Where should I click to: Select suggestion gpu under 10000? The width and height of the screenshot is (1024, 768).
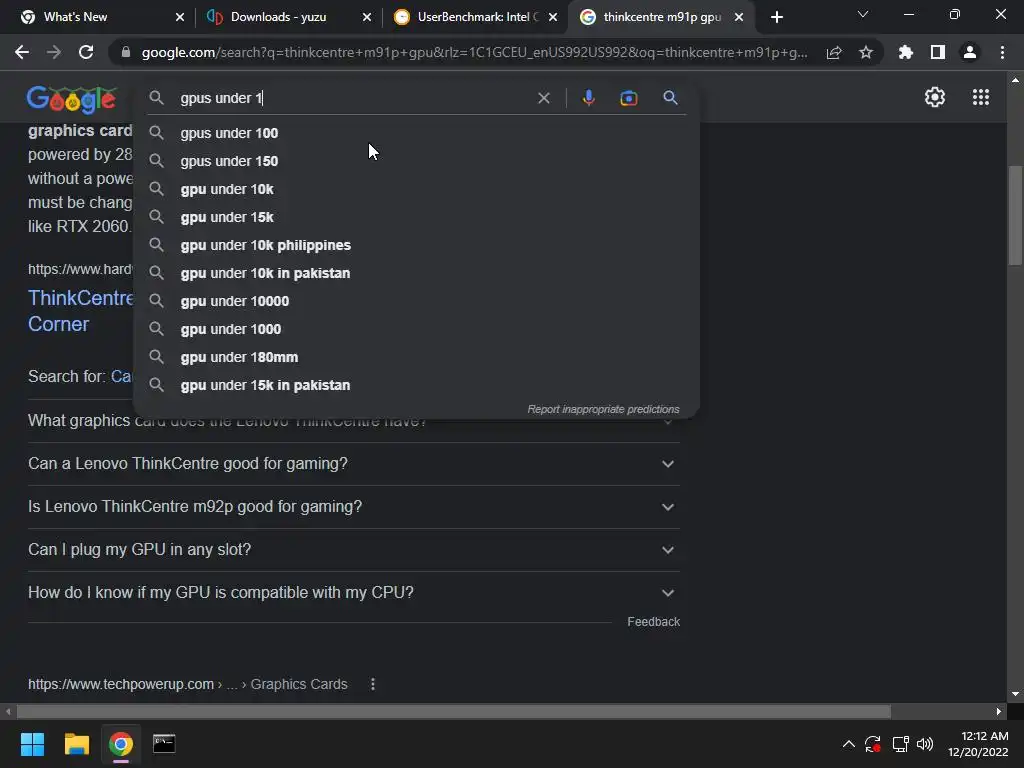pos(416,302)
